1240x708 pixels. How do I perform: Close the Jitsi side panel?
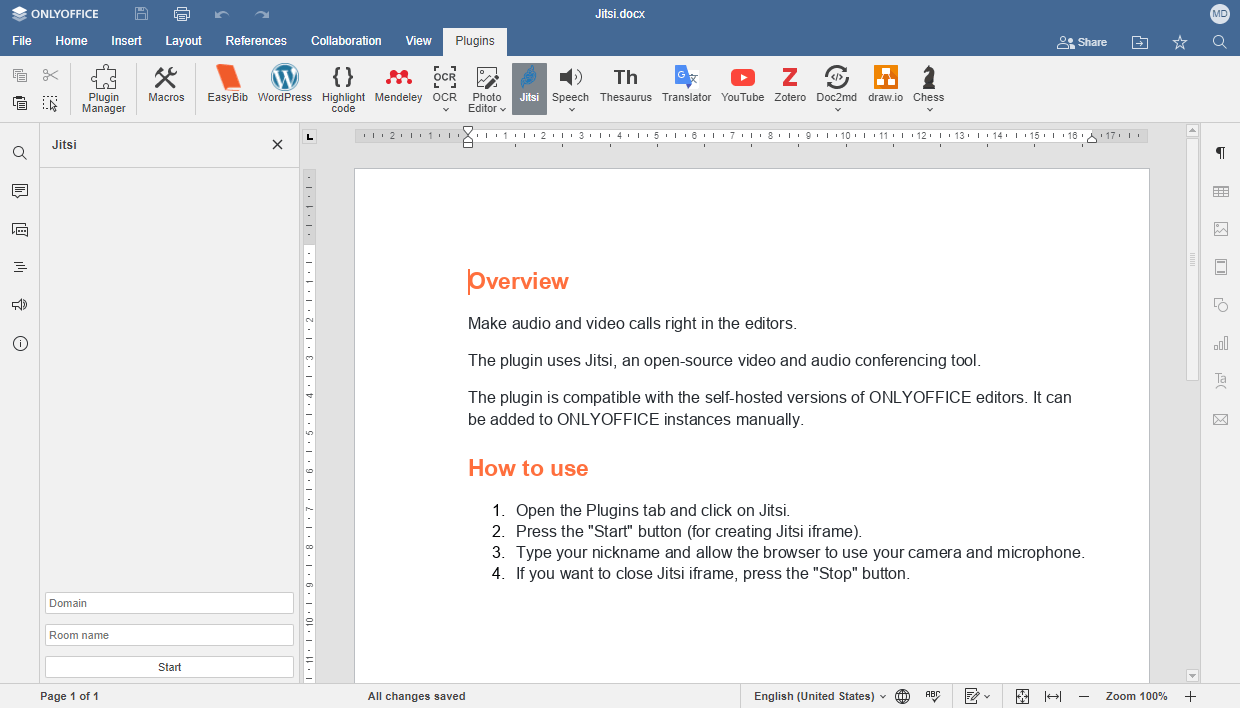point(278,145)
